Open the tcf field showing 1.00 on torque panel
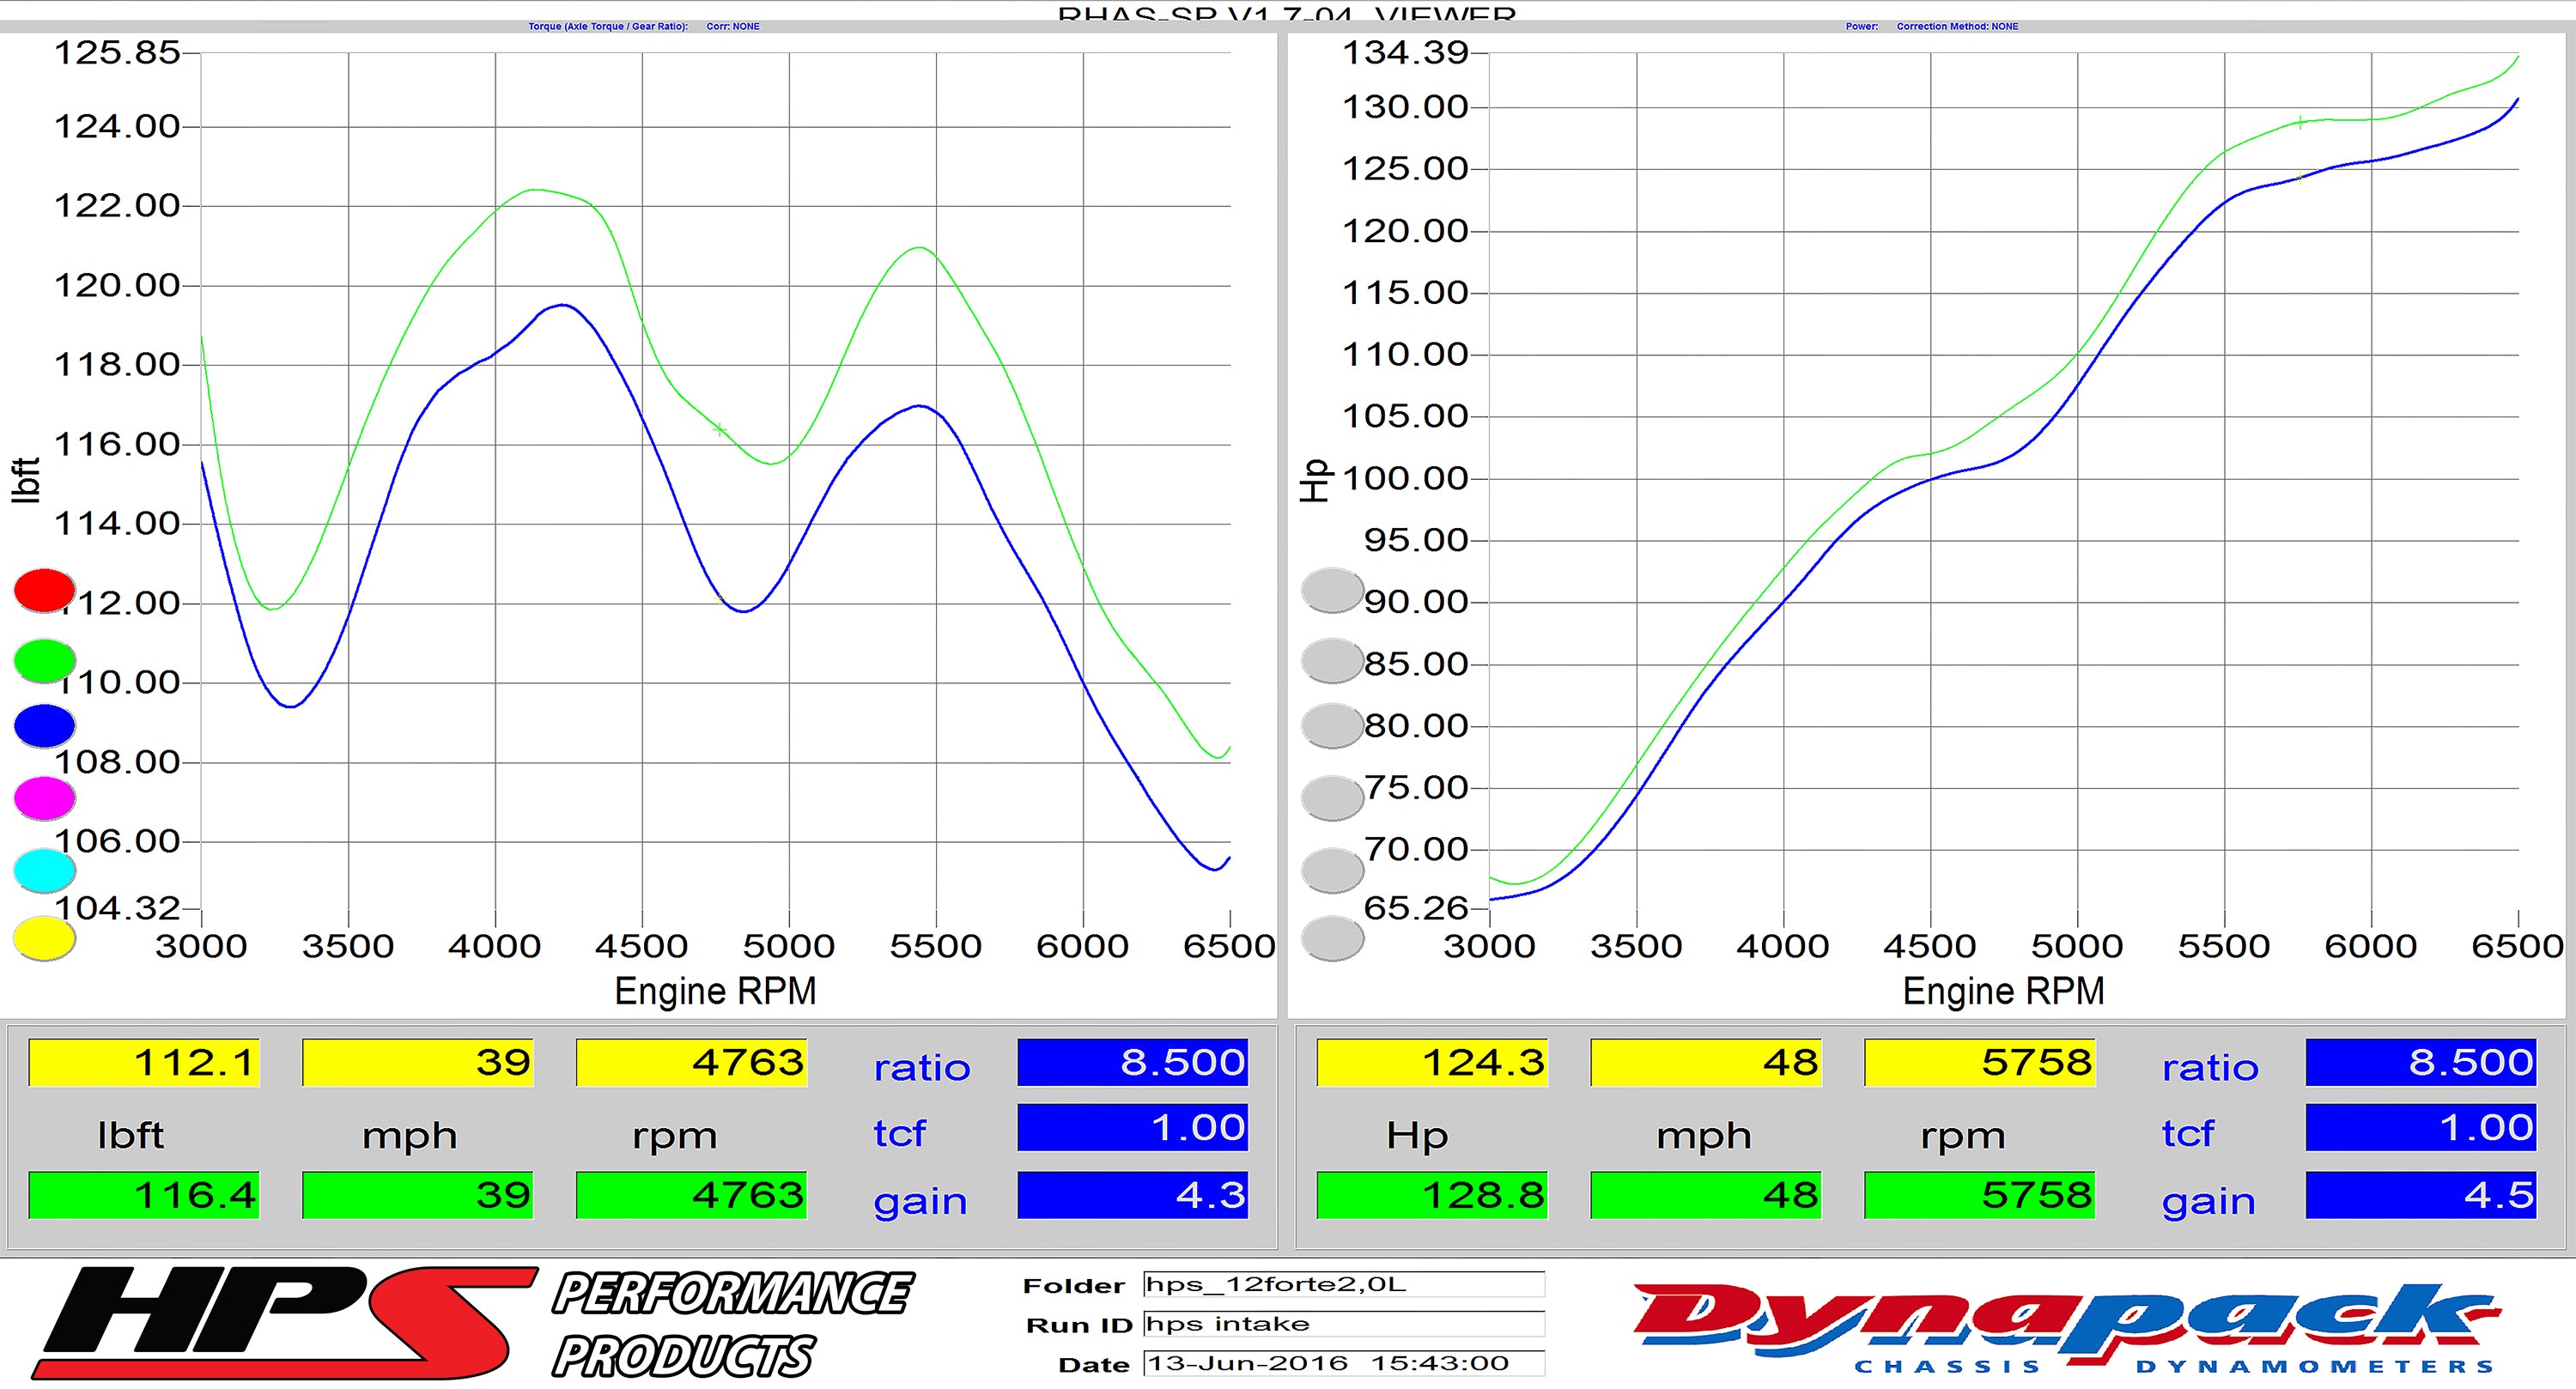2576x1389 pixels. 1131,1128
